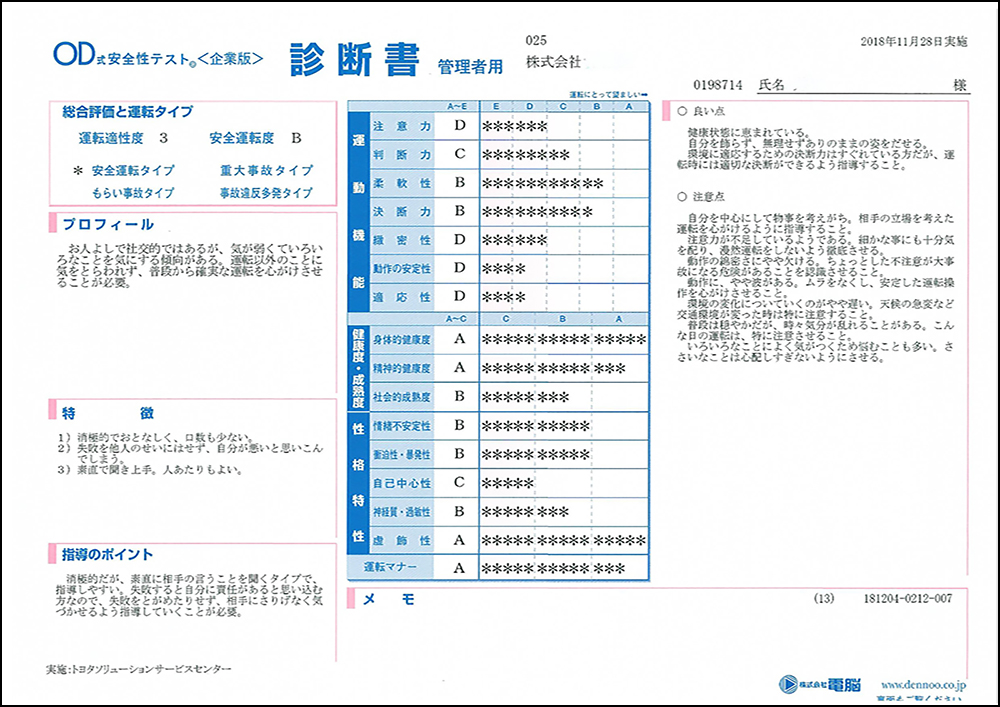Click the 特徴 section heading
This screenshot has width=1000, height=707.
[108, 413]
